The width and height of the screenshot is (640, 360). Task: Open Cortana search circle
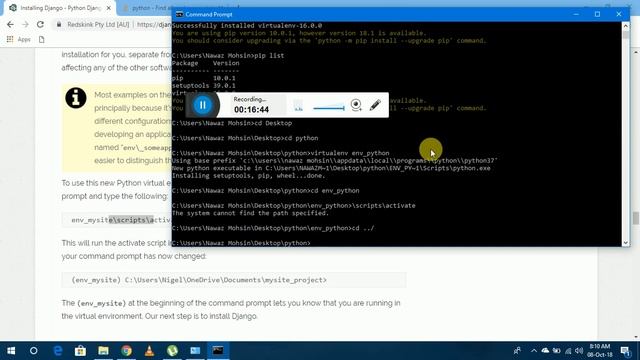(x=33, y=351)
